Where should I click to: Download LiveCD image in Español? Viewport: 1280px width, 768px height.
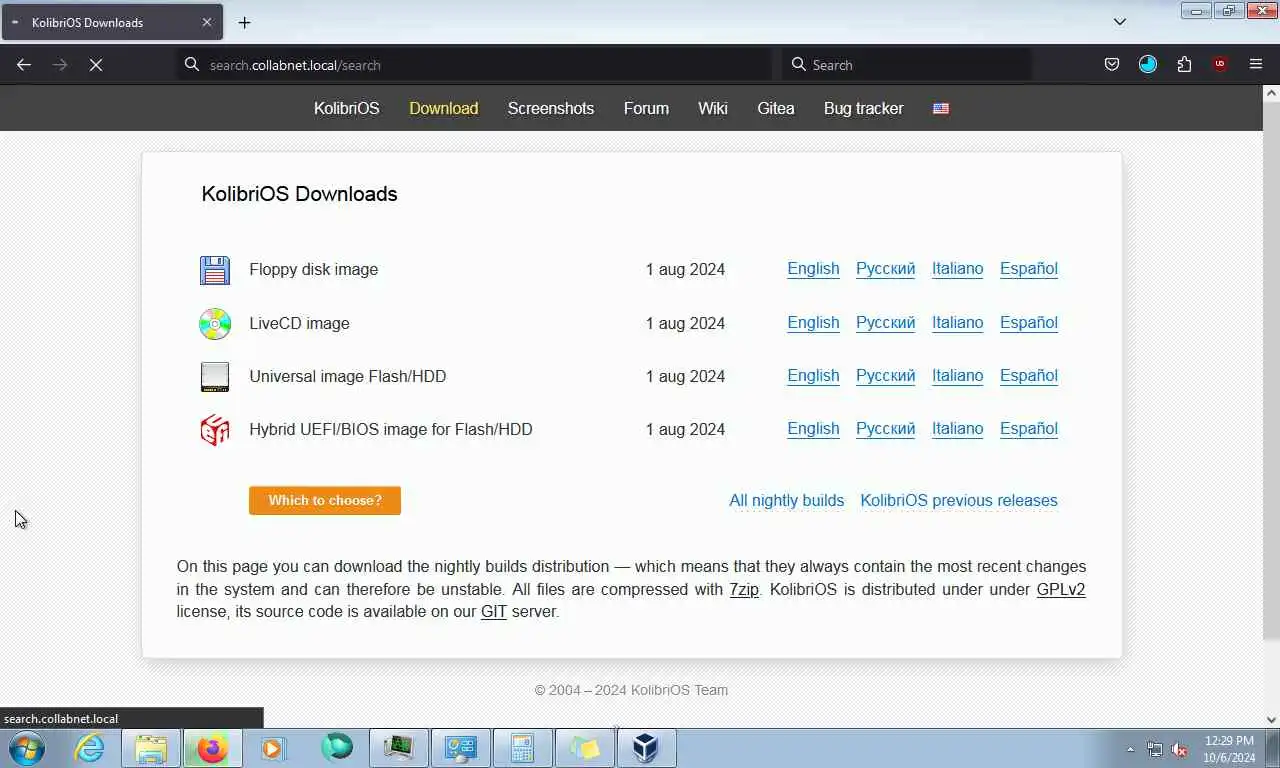pyautogui.click(x=1029, y=323)
